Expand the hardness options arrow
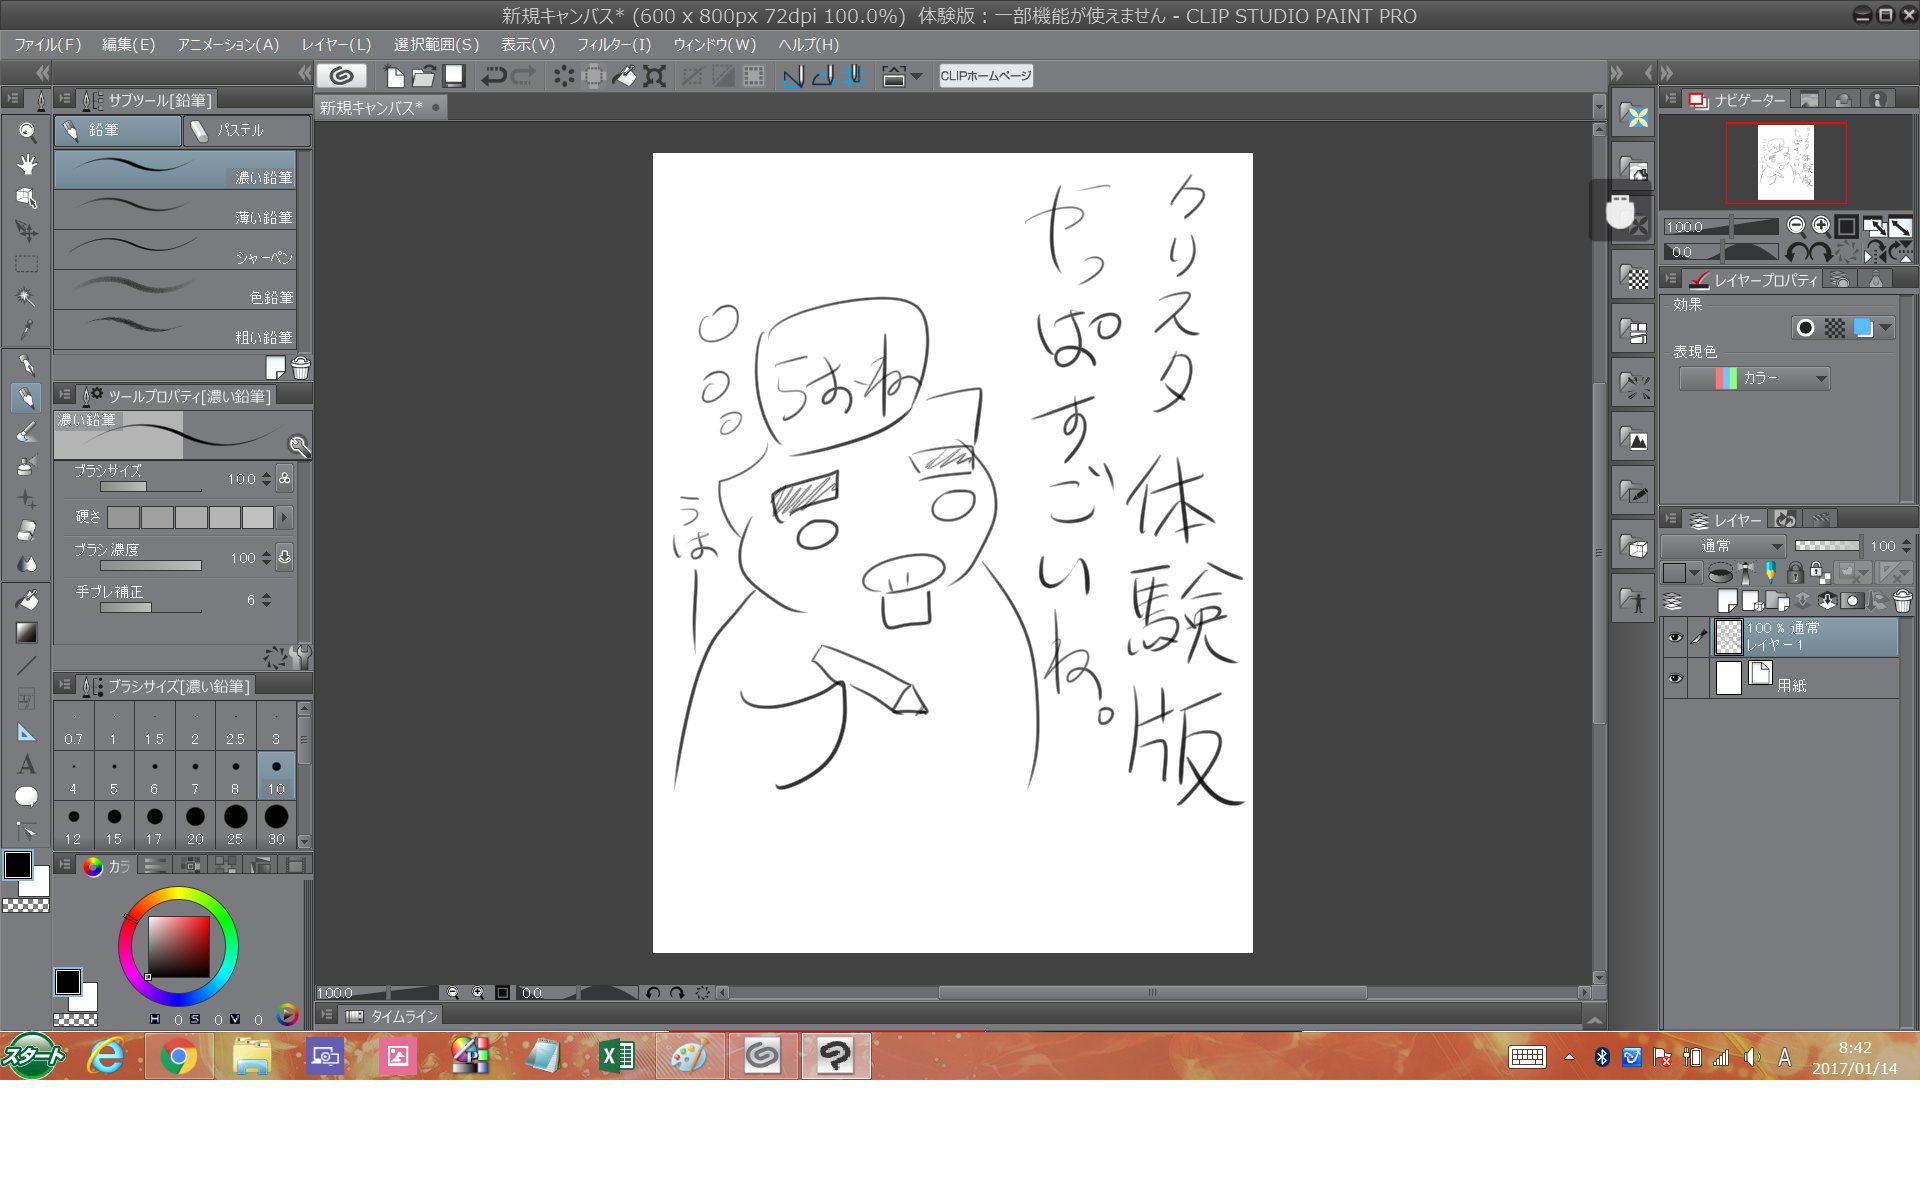This screenshot has width=1920, height=1192. (285, 517)
